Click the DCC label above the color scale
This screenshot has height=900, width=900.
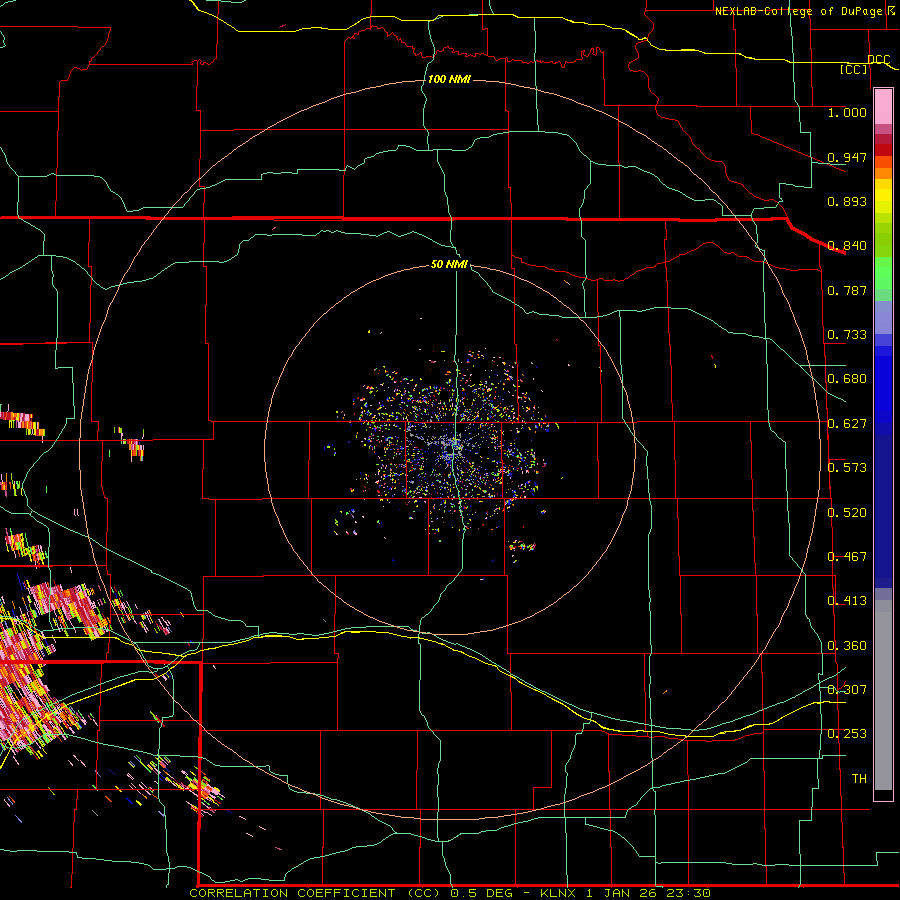coord(879,60)
